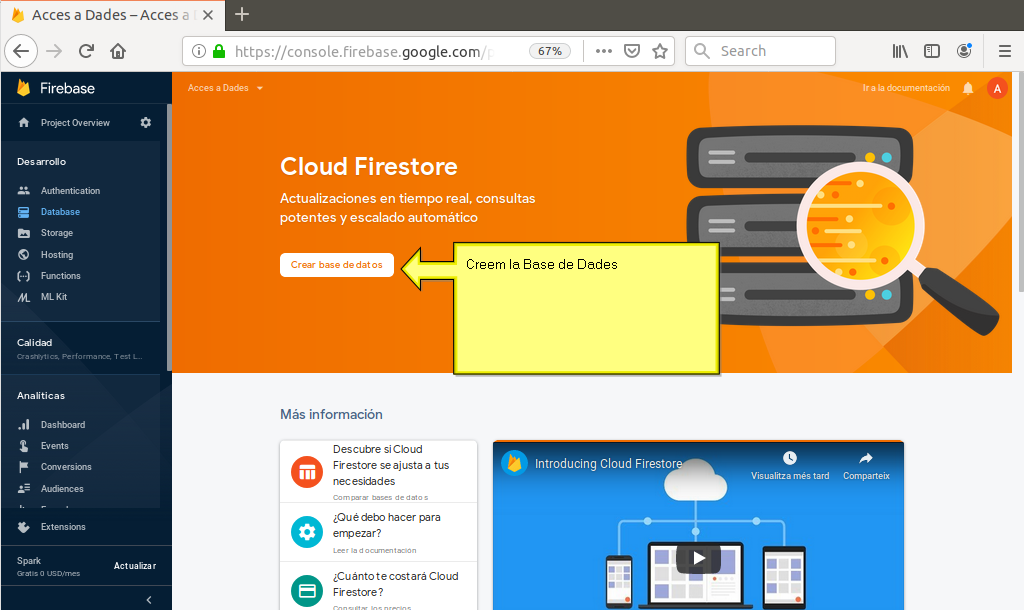Click the green padlock security icon
The width and height of the screenshot is (1024, 610).
click(x=219, y=51)
